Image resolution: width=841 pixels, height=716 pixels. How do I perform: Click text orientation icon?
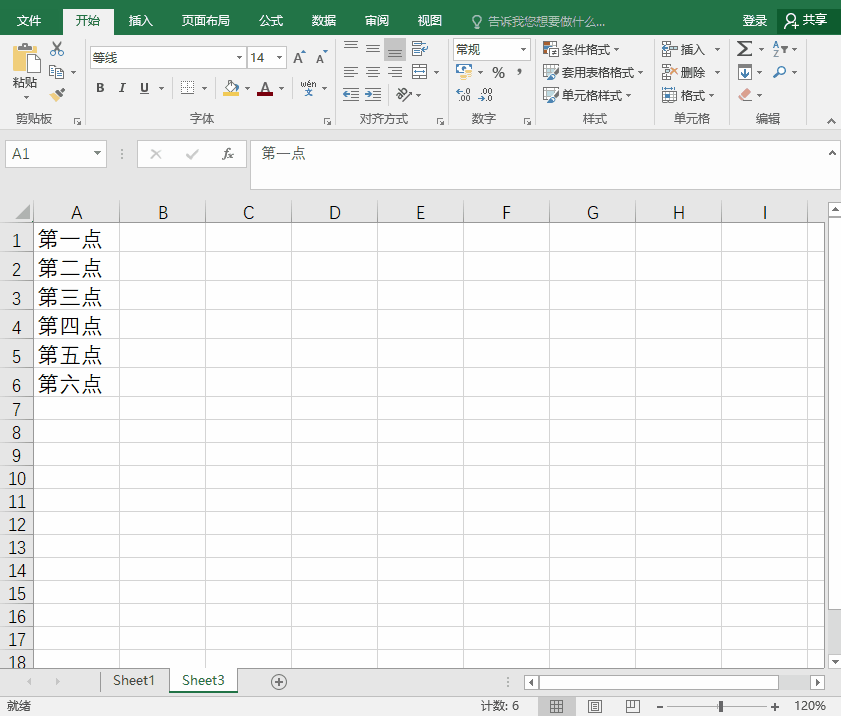tap(404, 95)
